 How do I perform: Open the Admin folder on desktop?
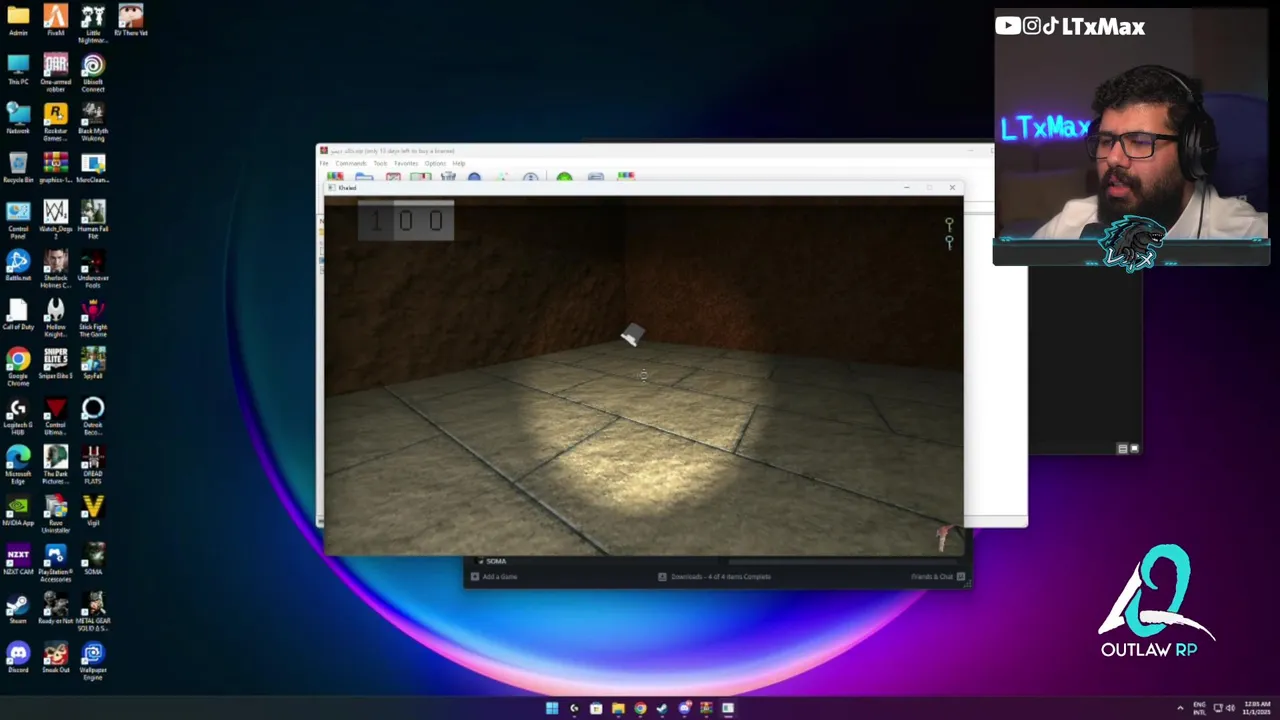pos(18,20)
